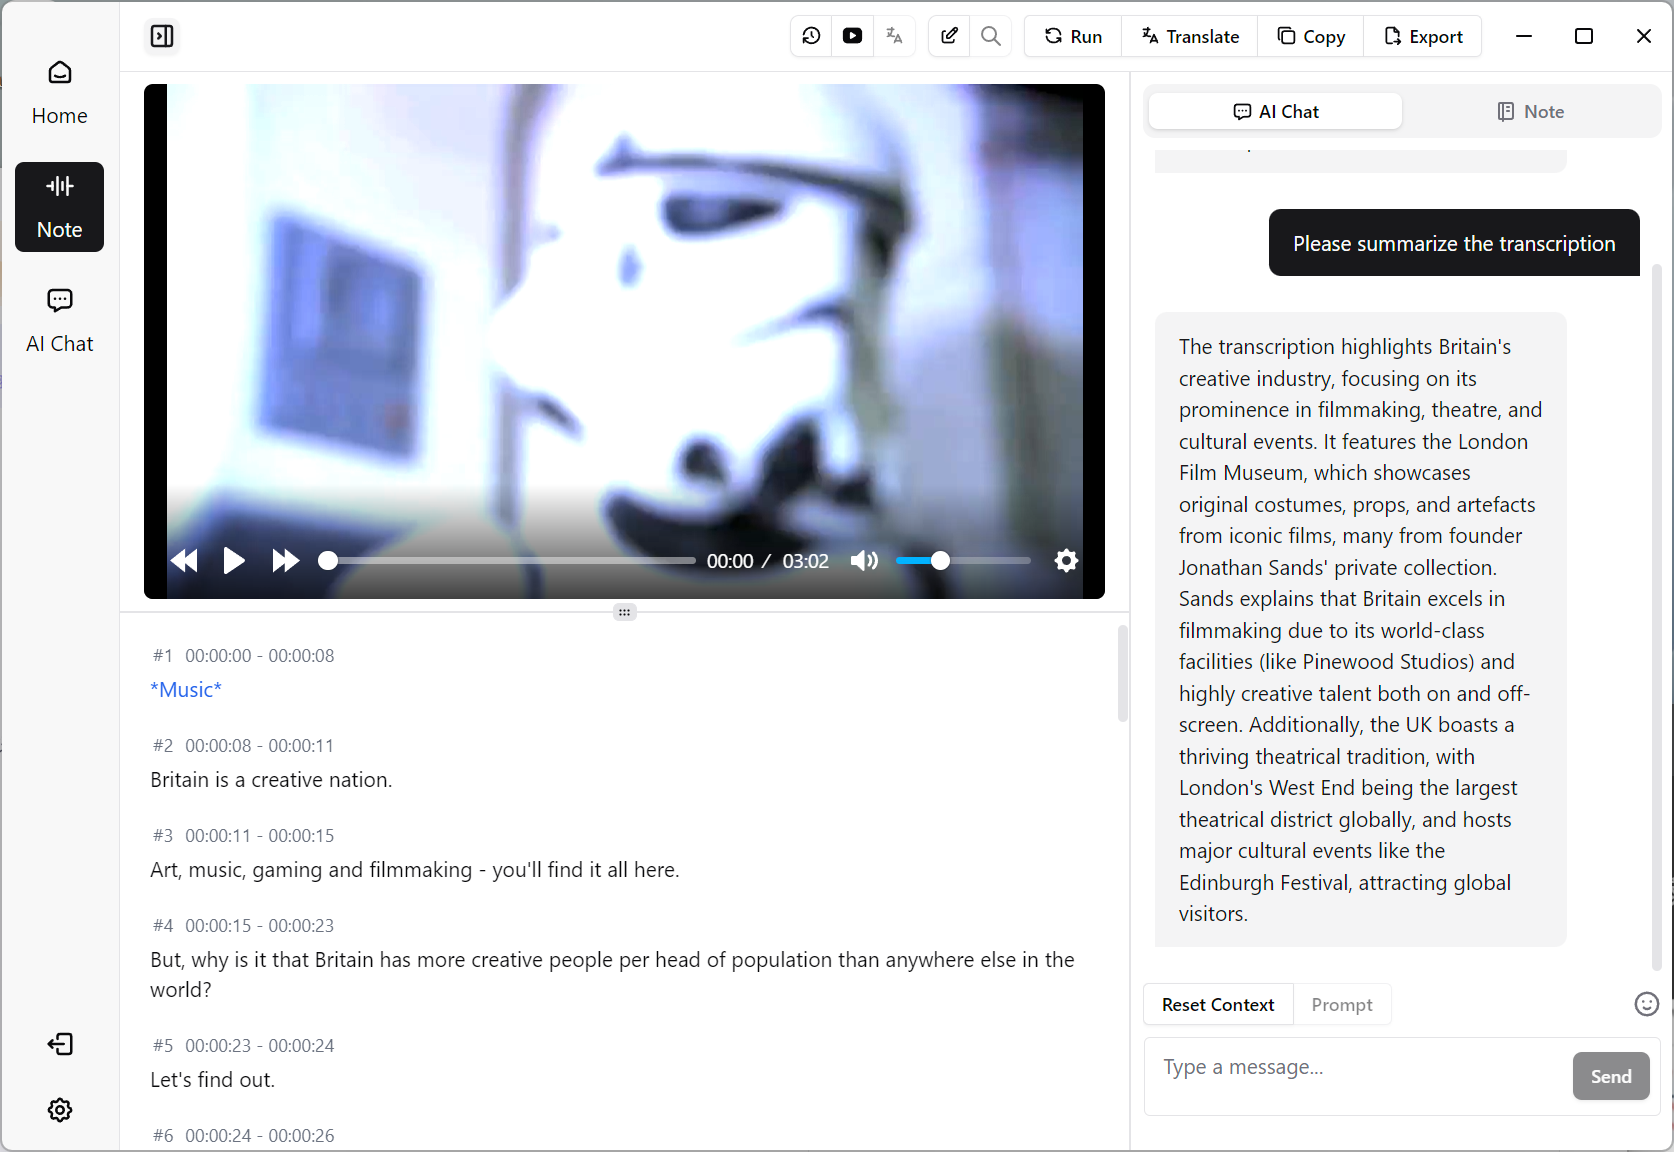The height and width of the screenshot is (1152, 1674).
Task: Click the Run button
Action: 1073,36
